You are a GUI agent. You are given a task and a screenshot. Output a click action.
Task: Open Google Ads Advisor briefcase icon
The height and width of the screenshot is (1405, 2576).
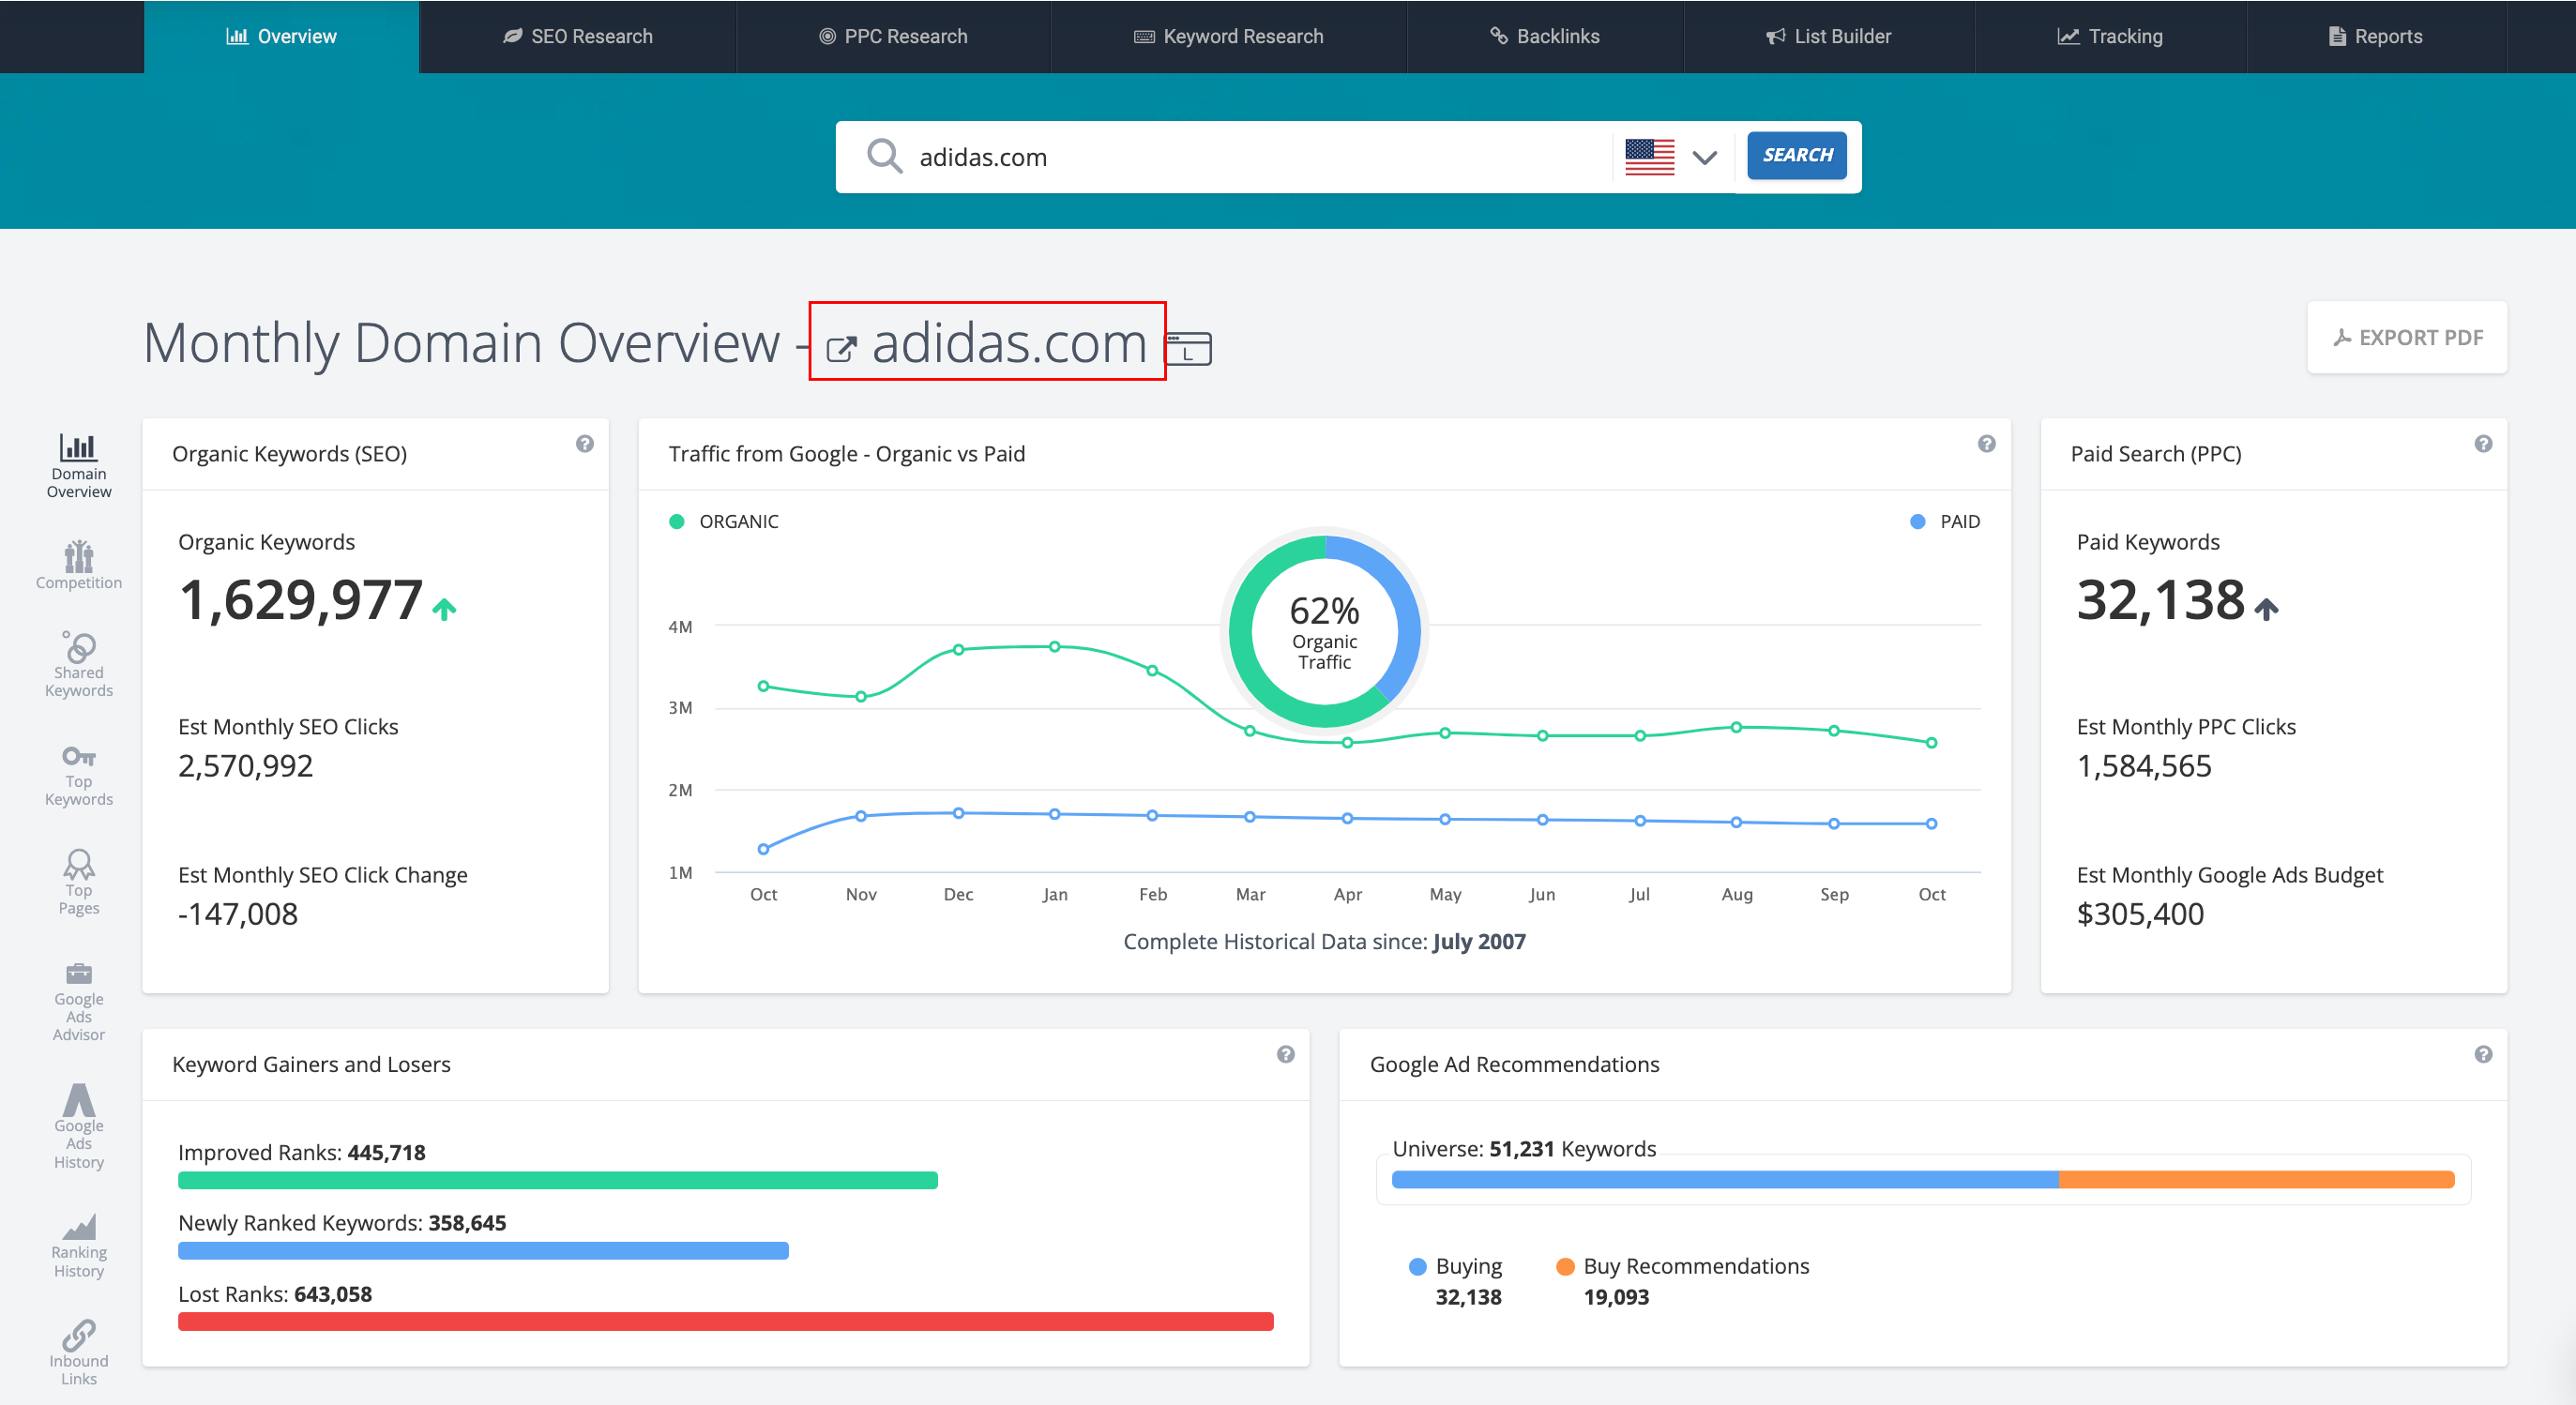click(x=79, y=973)
